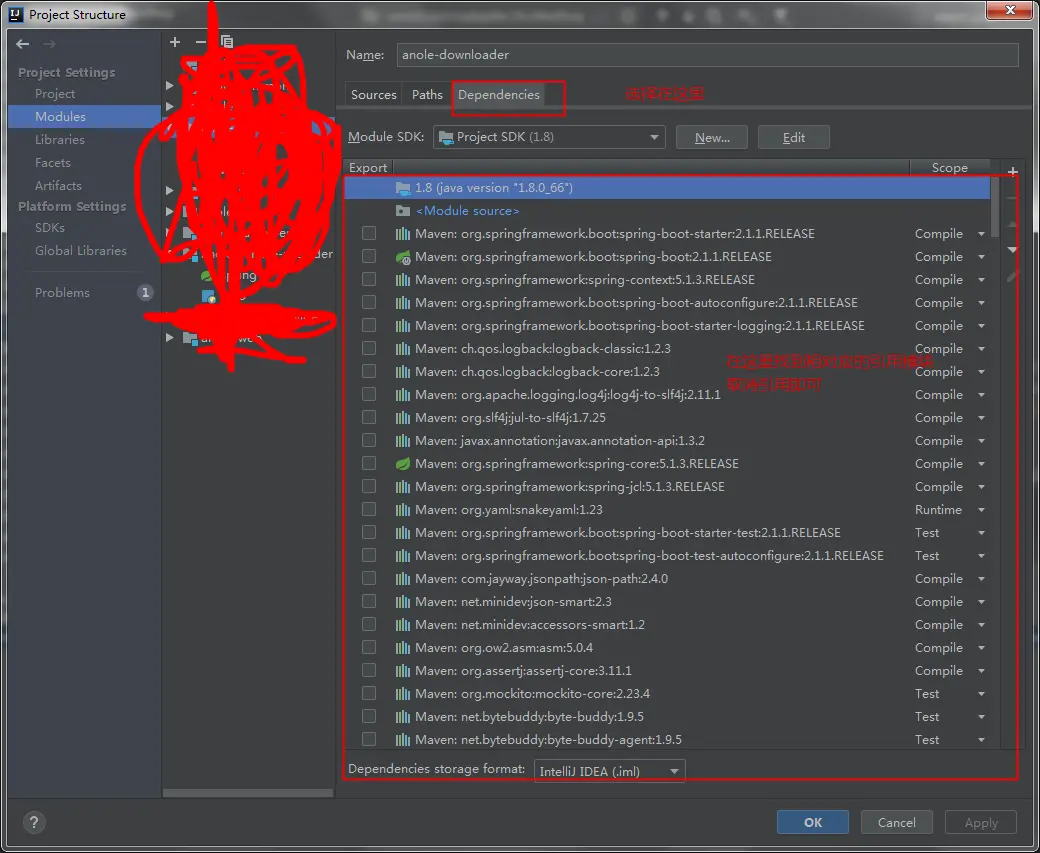Screen dimensions: 1040x853
Task: Switch to the Paths tab
Action: click(x=427, y=95)
